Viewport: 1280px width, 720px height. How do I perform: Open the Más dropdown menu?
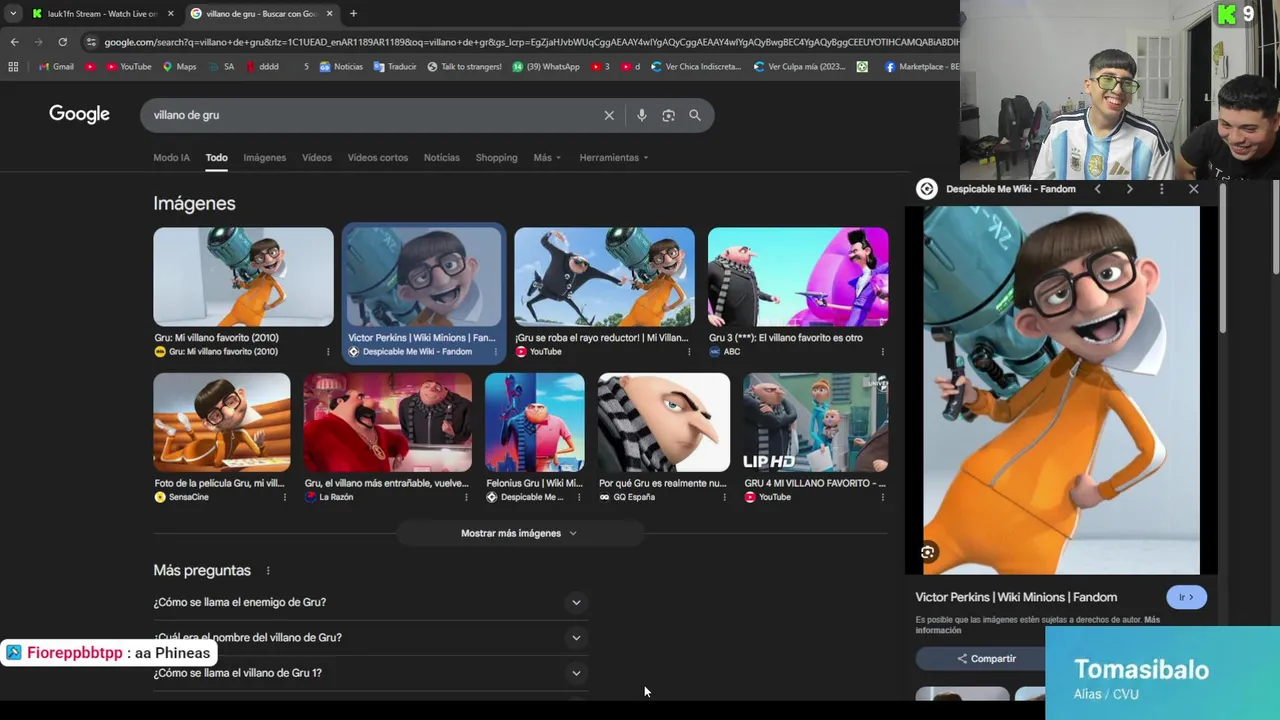tap(547, 157)
